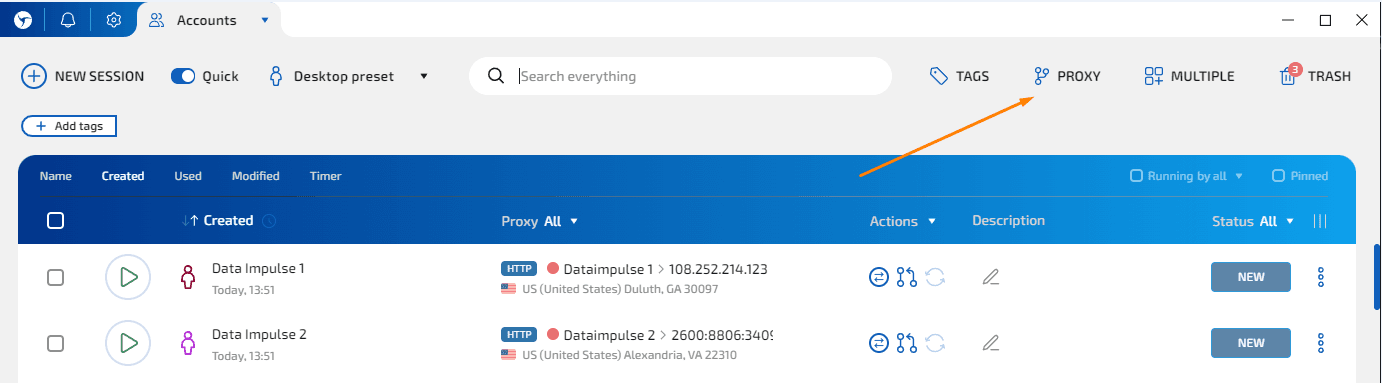The height and width of the screenshot is (383, 1382).
Task: Launch the Data Impulse 1 session
Action: coord(128,277)
